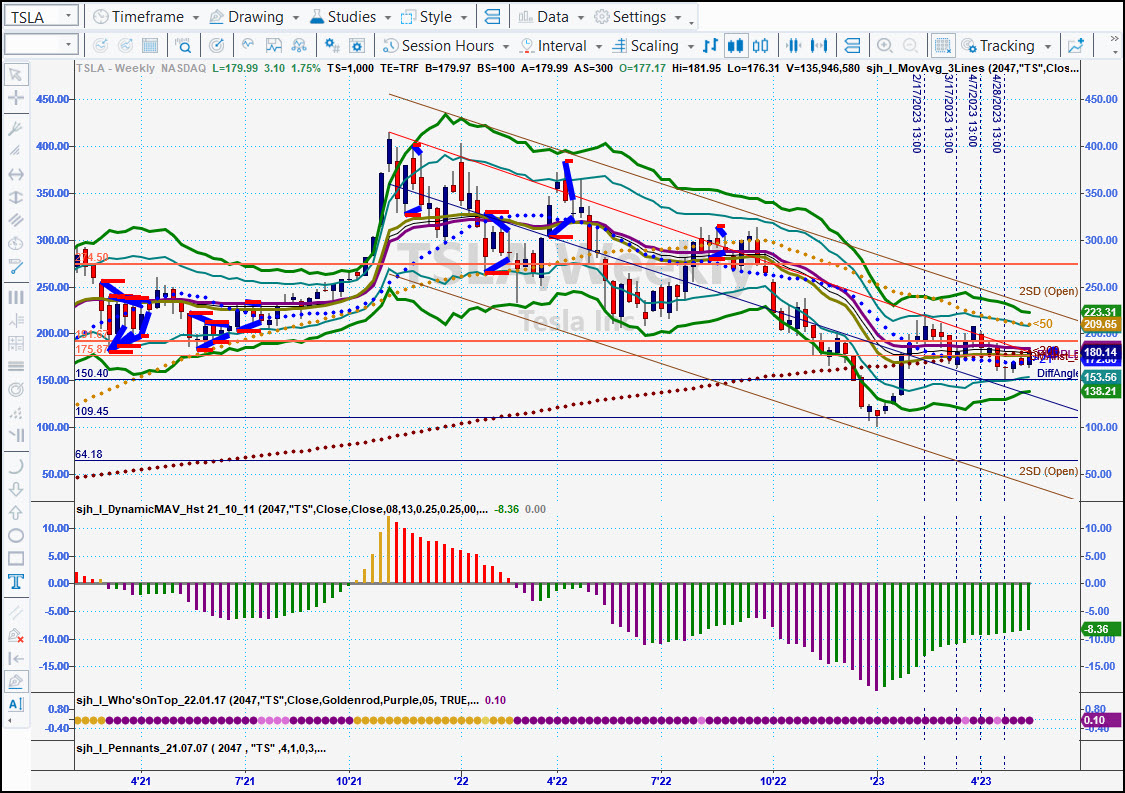This screenshot has width=1125, height=793.
Task: Toggle the grid selection icon
Action: click(942, 46)
